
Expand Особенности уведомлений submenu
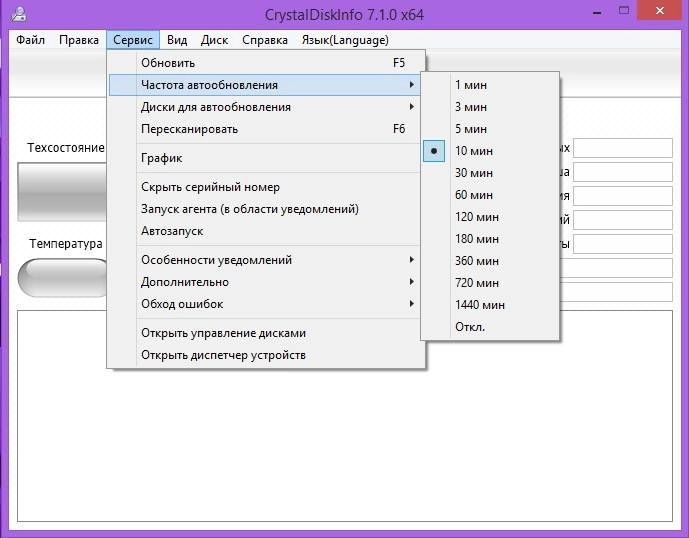point(265,260)
